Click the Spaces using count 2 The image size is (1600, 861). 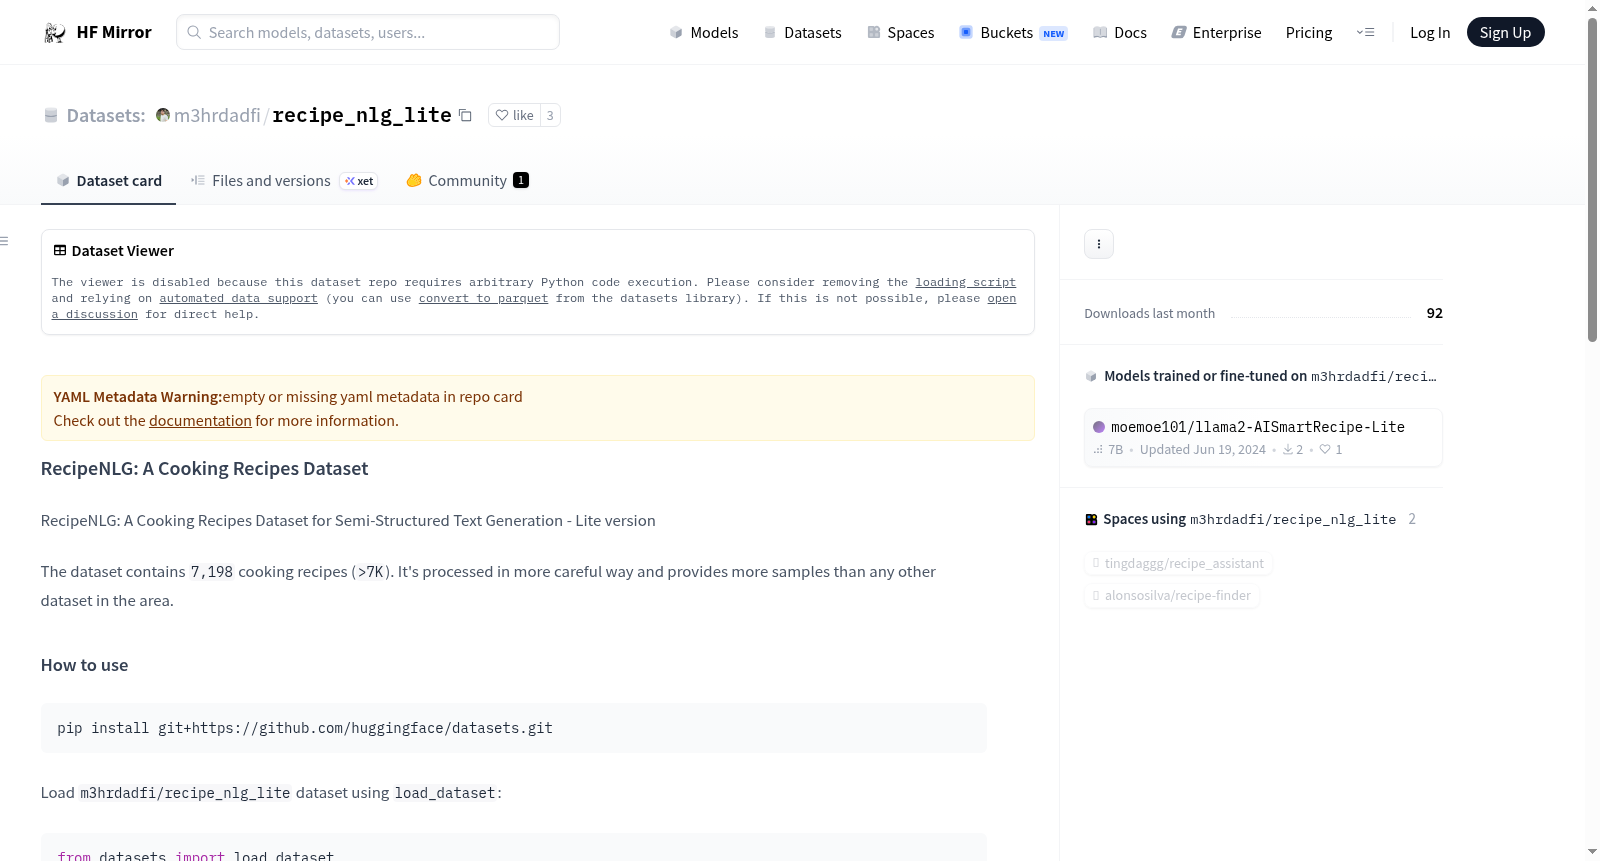(x=1412, y=519)
